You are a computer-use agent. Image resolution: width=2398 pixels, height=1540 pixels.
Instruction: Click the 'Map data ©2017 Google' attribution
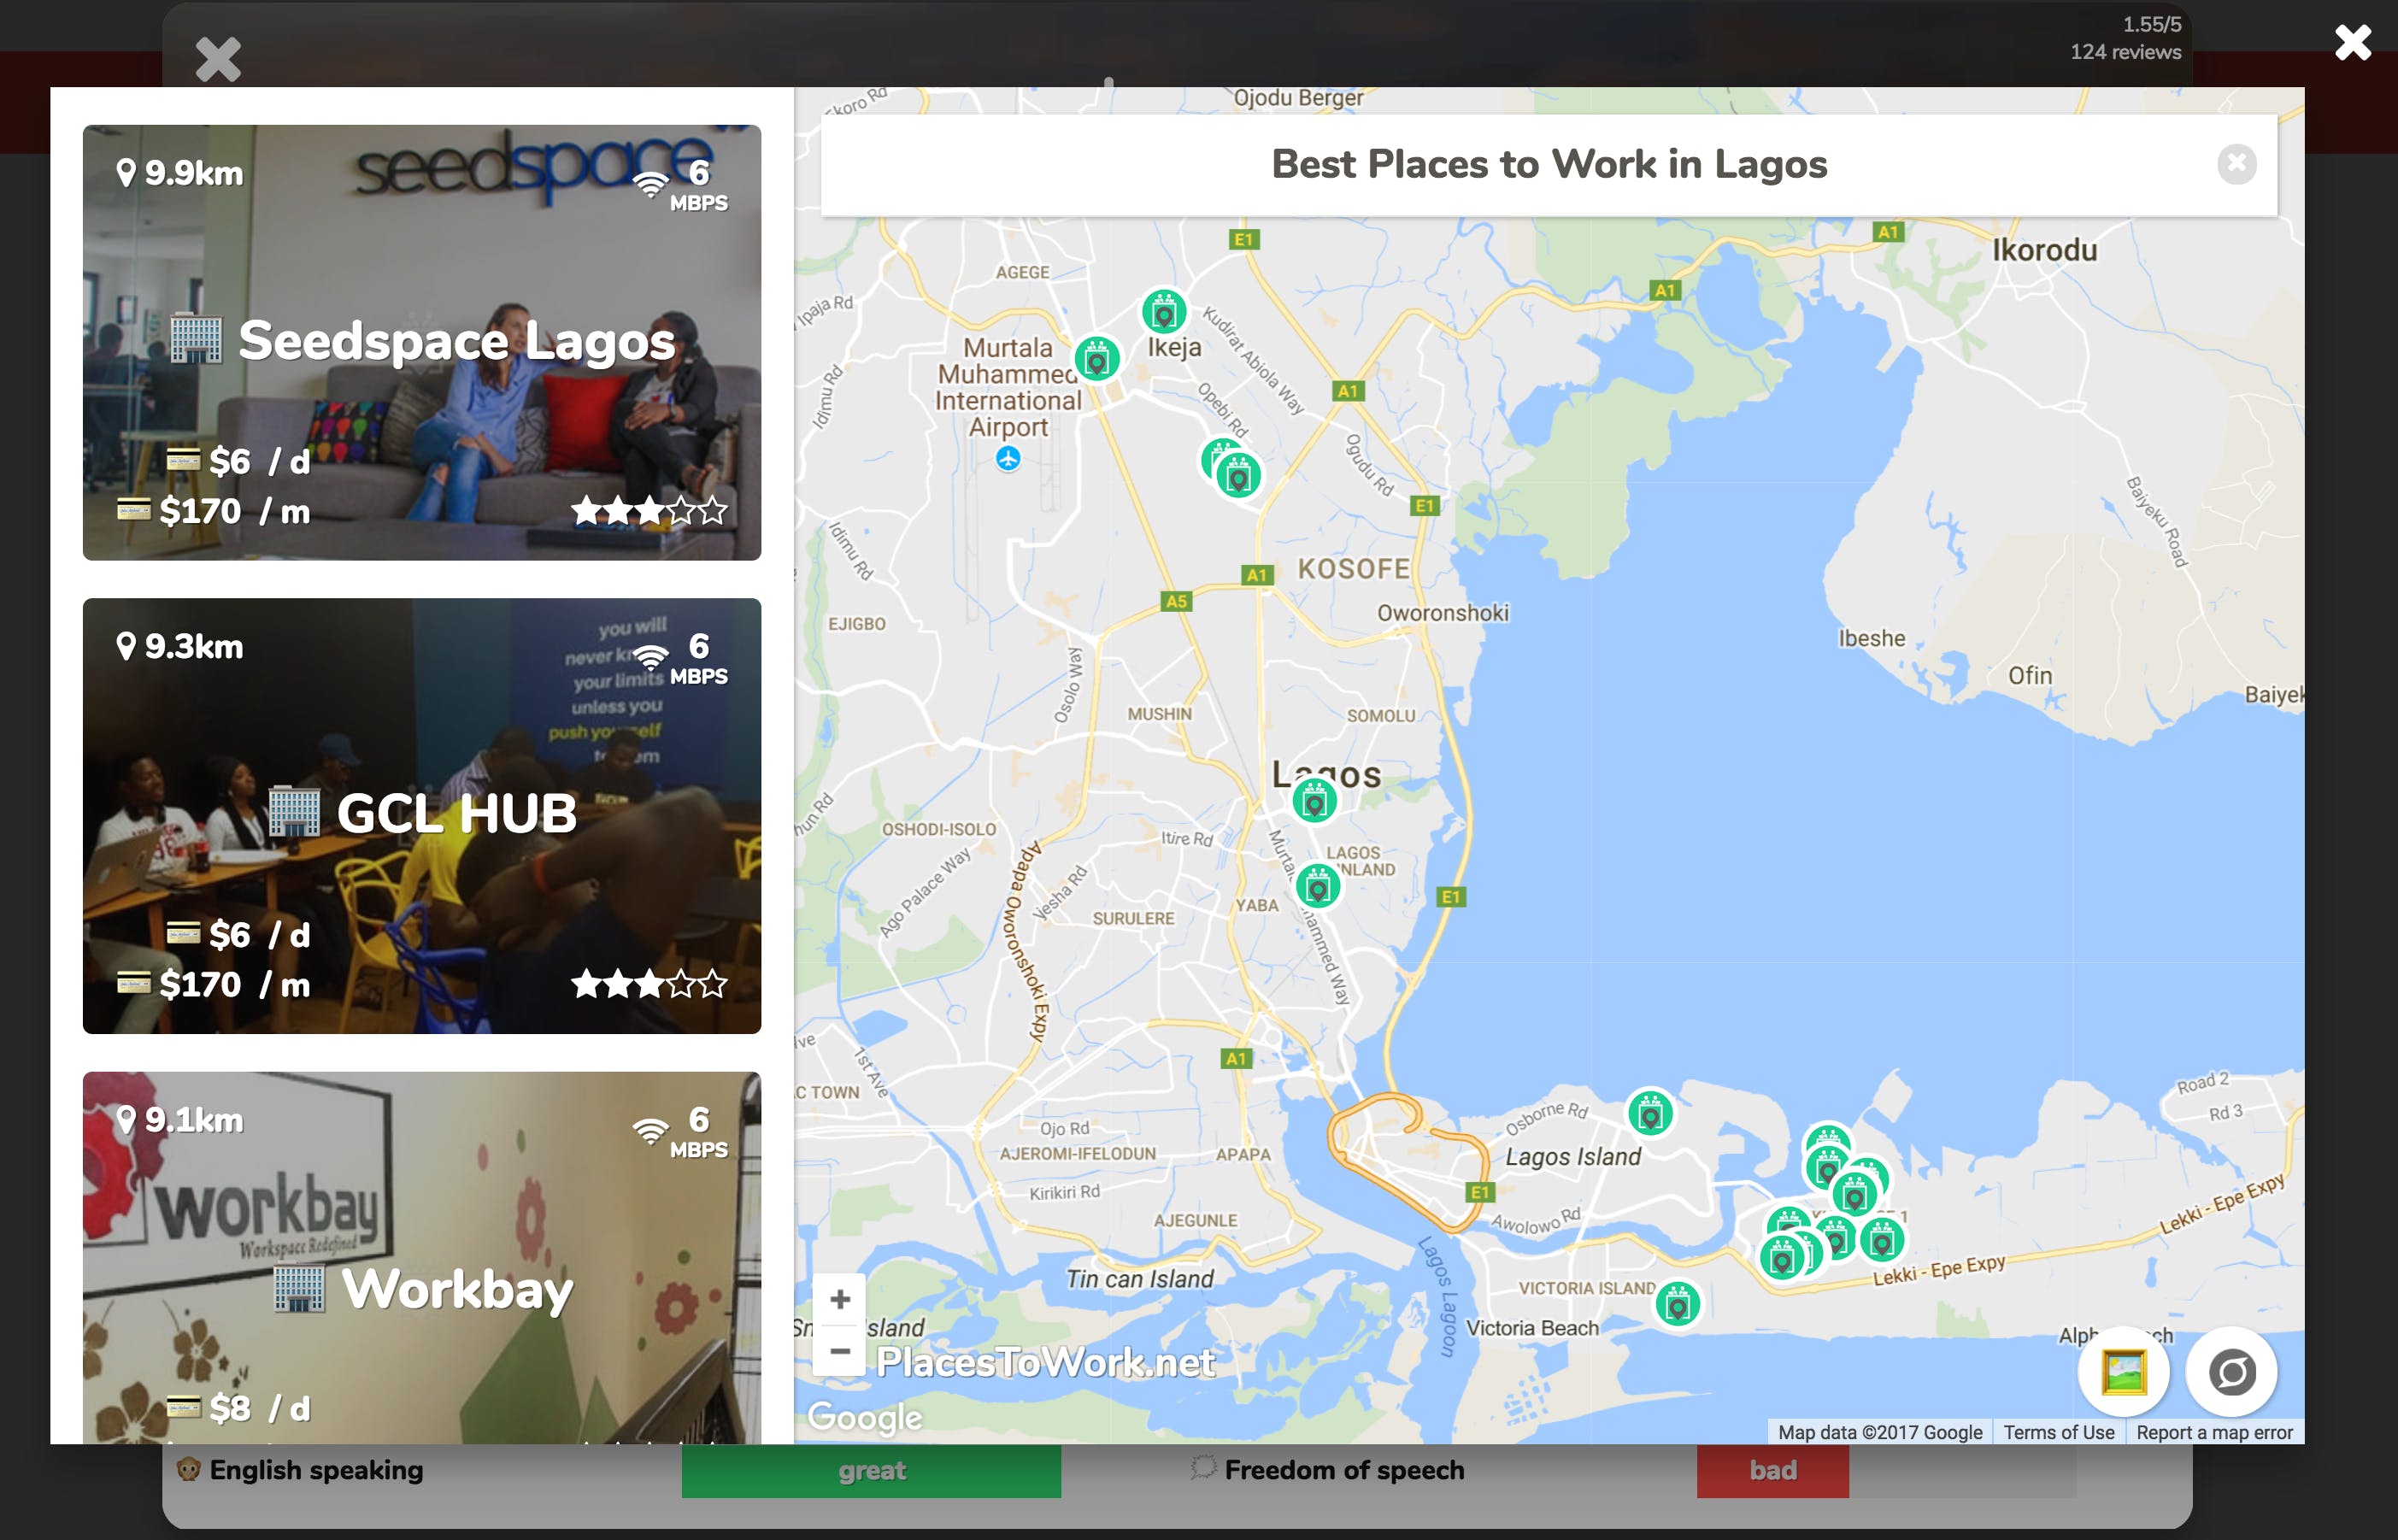click(x=1880, y=1432)
